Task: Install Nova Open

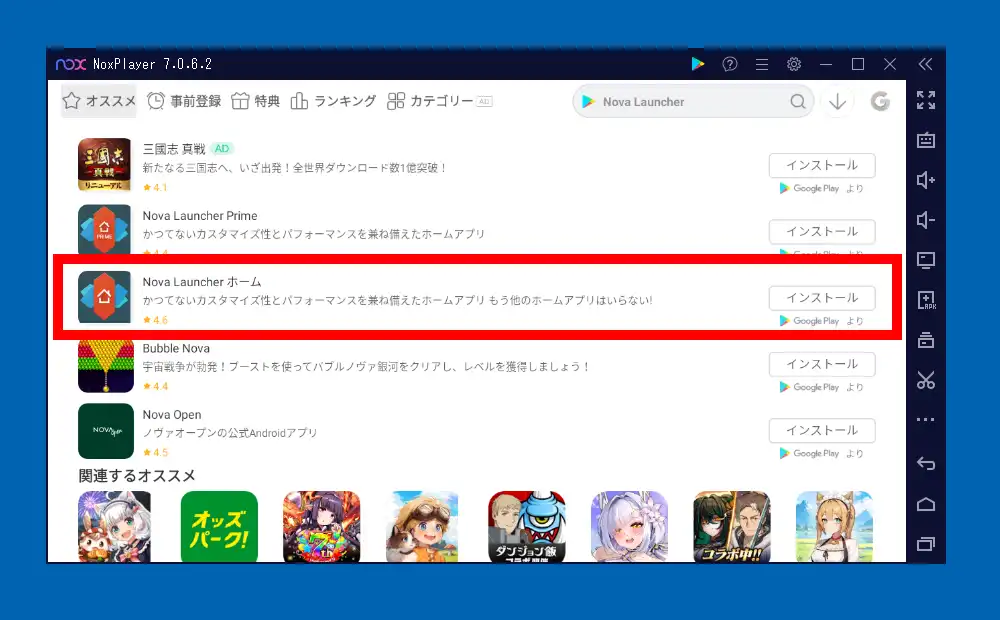Action: point(822,431)
